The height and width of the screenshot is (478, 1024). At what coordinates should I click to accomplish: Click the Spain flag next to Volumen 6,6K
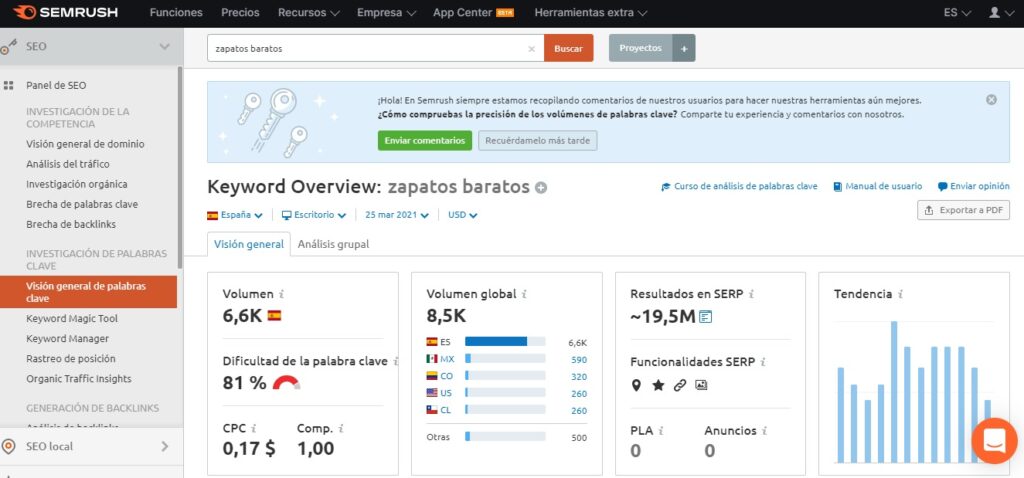pyautogui.click(x=274, y=315)
